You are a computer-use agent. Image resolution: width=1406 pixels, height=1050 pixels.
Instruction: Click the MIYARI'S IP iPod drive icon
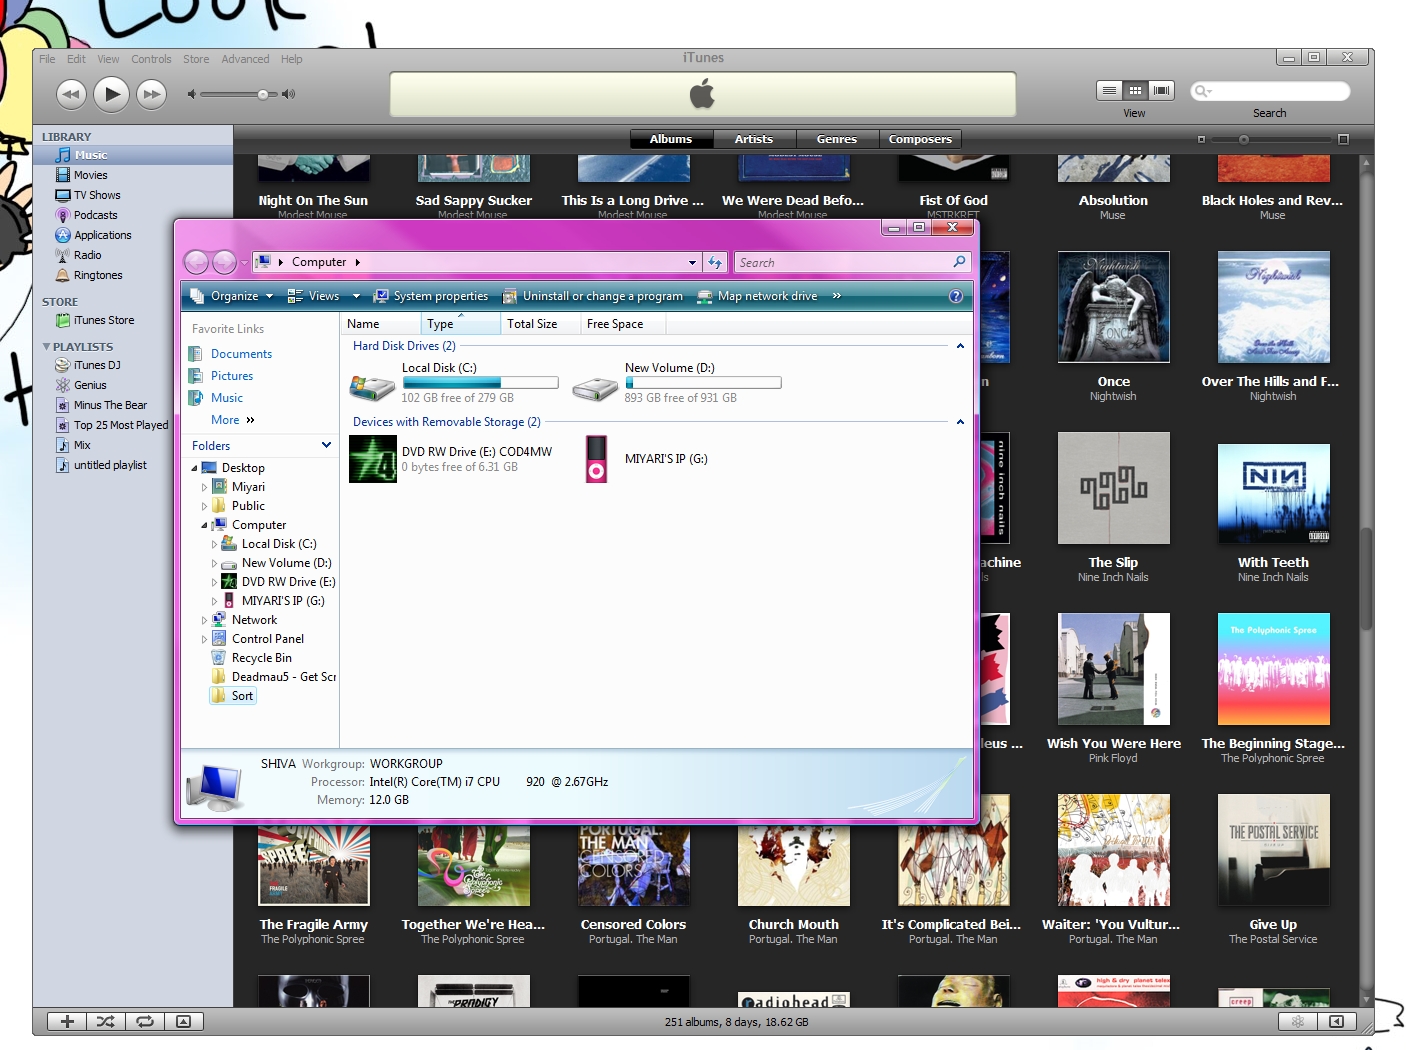[x=596, y=459]
